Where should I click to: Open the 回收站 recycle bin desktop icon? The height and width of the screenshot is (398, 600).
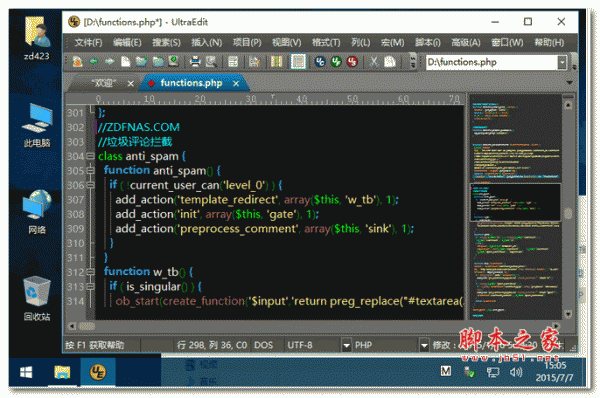pos(37,299)
